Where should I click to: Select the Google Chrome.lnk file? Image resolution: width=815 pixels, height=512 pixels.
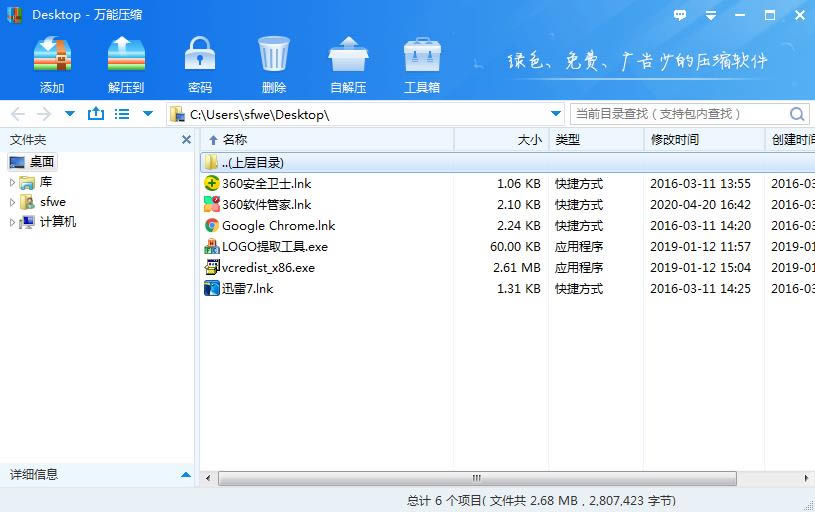(x=278, y=225)
